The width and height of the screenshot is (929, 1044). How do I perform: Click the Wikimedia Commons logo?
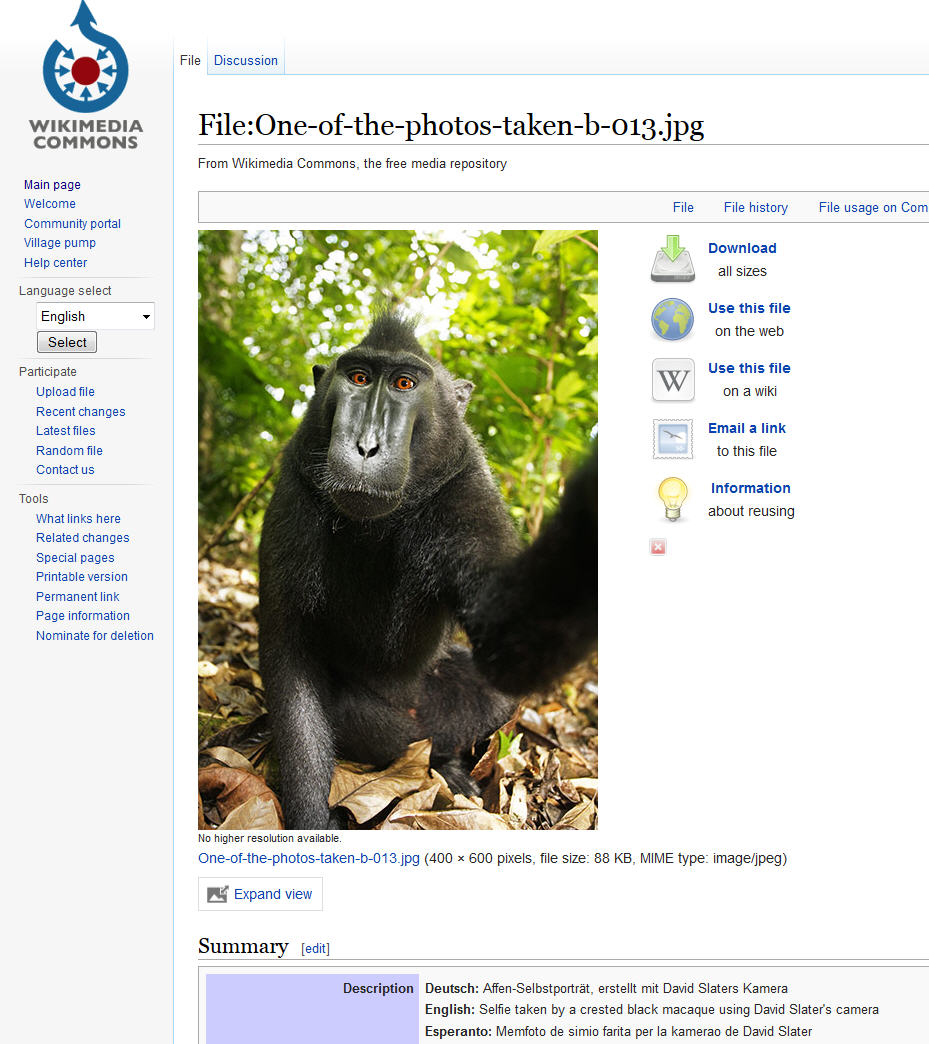[x=85, y=76]
